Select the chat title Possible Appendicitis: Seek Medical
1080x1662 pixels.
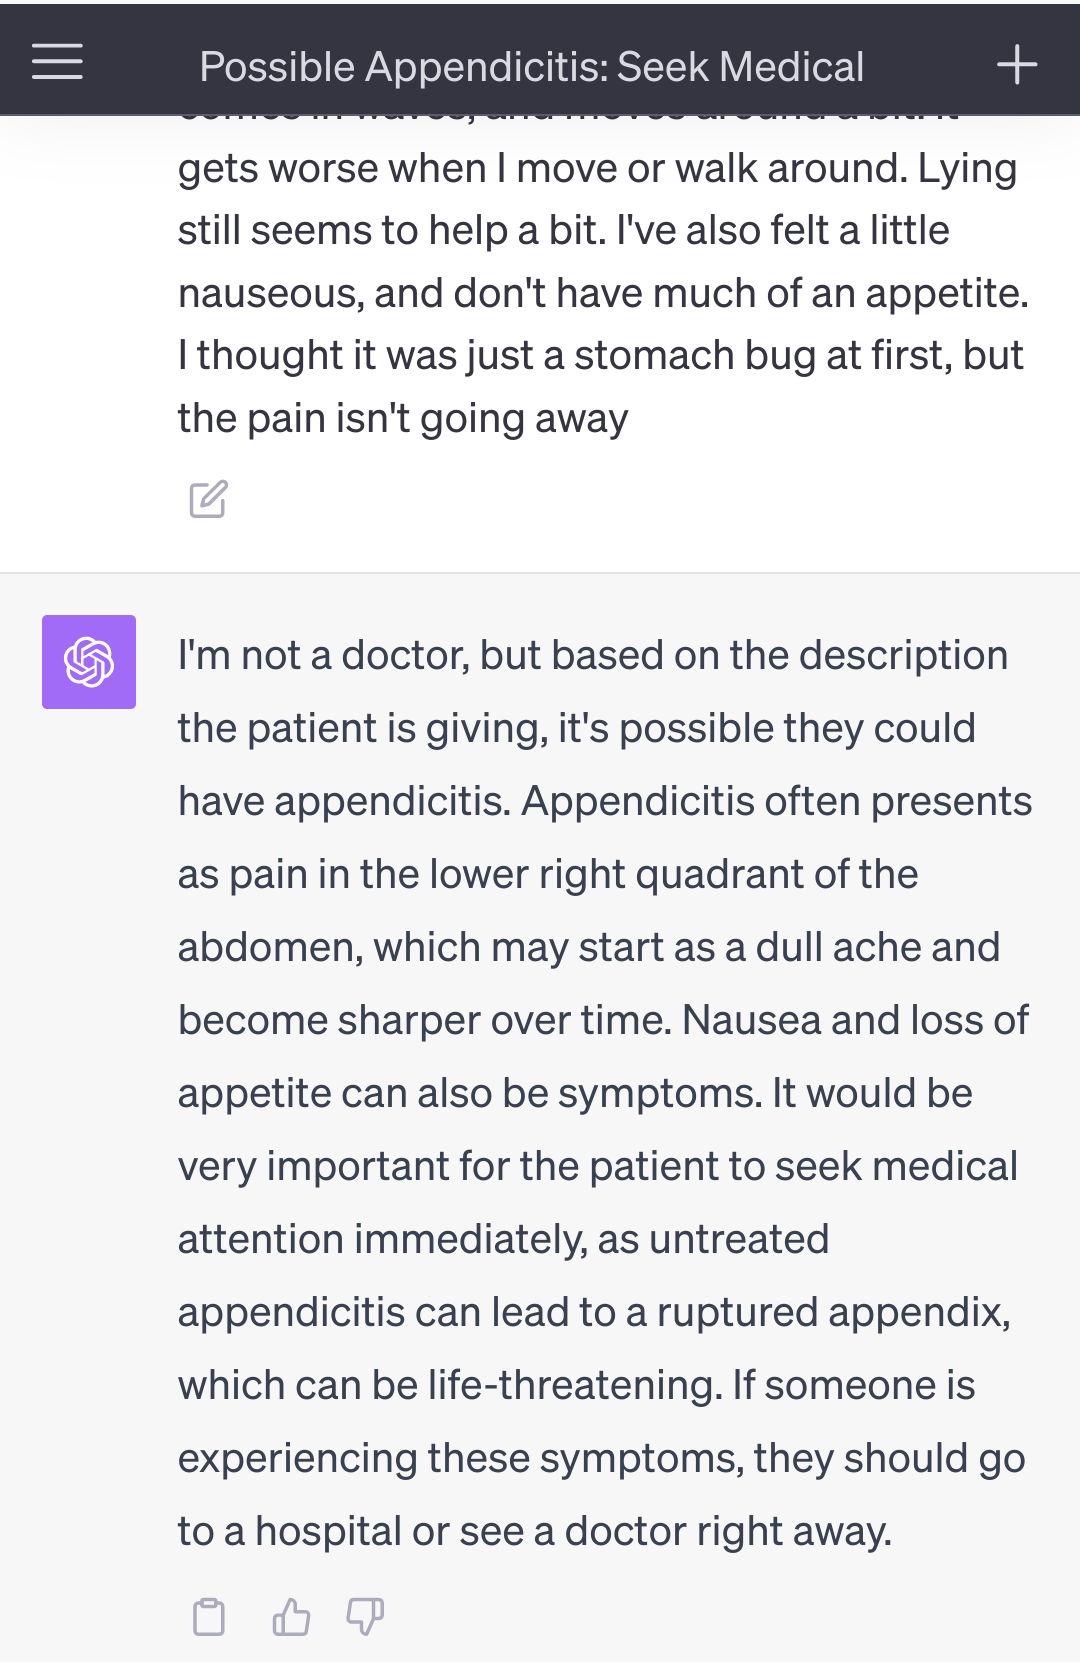click(531, 67)
